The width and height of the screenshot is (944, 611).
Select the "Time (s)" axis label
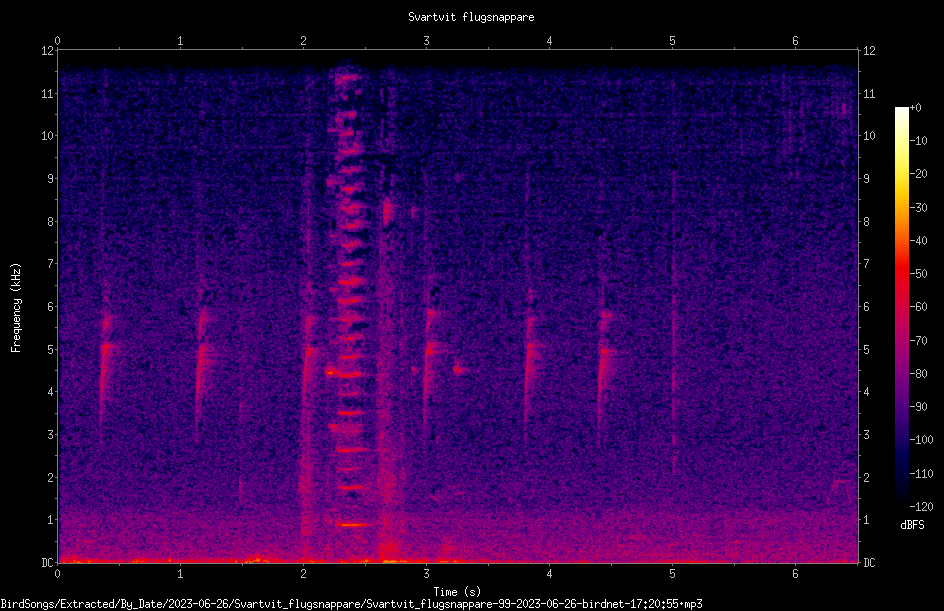tap(458, 592)
